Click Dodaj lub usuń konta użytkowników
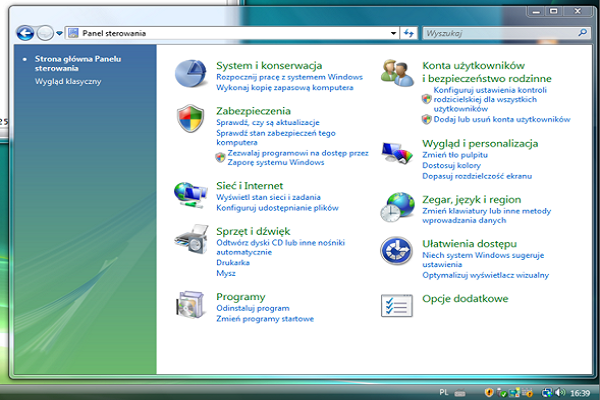This screenshot has width=600, height=400. [x=502, y=119]
